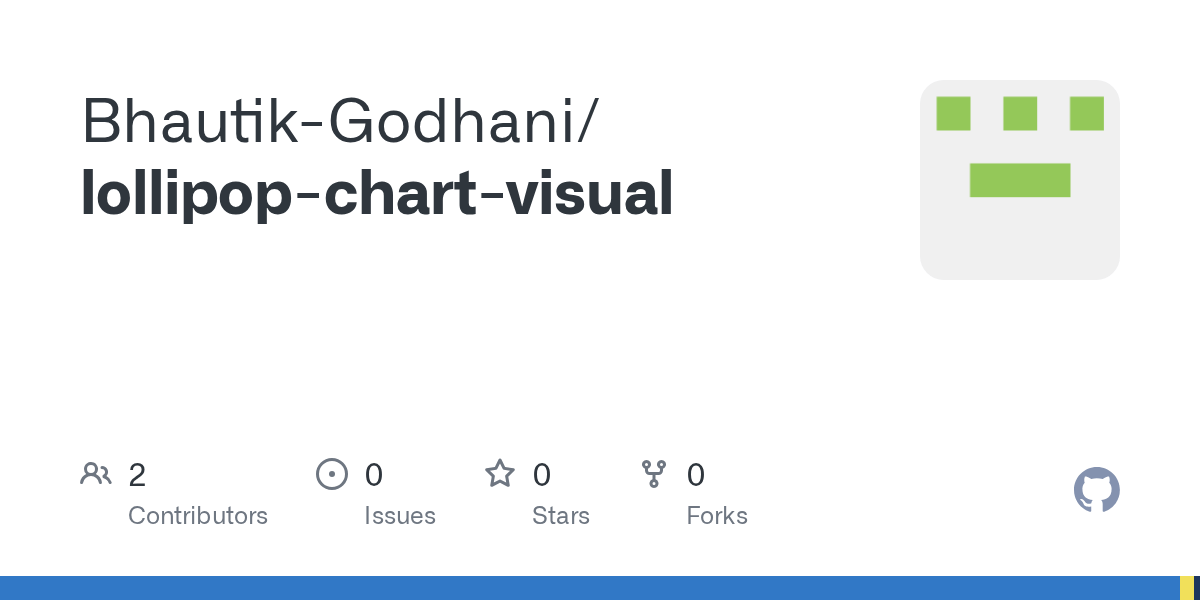Click the dark segment at the bar's end
The width and height of the screenshot is (1200, 600).
click(1197, 588)
